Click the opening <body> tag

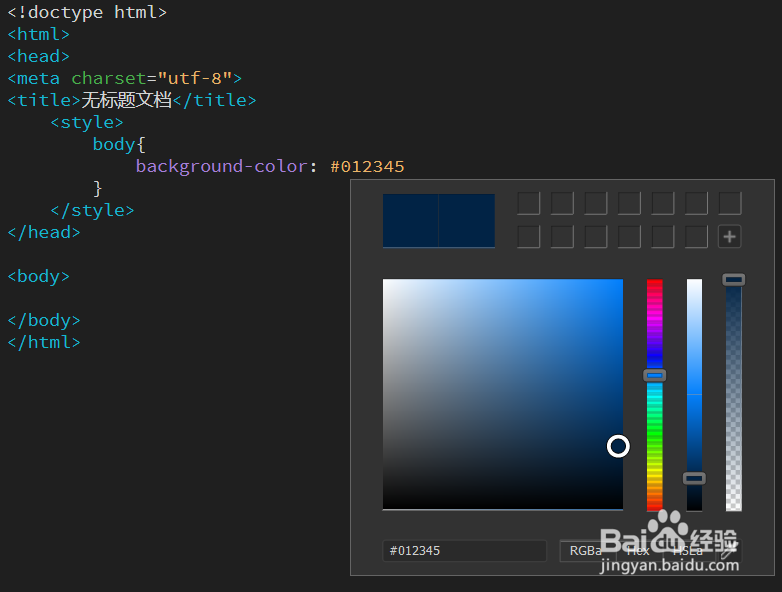[38, 276]
